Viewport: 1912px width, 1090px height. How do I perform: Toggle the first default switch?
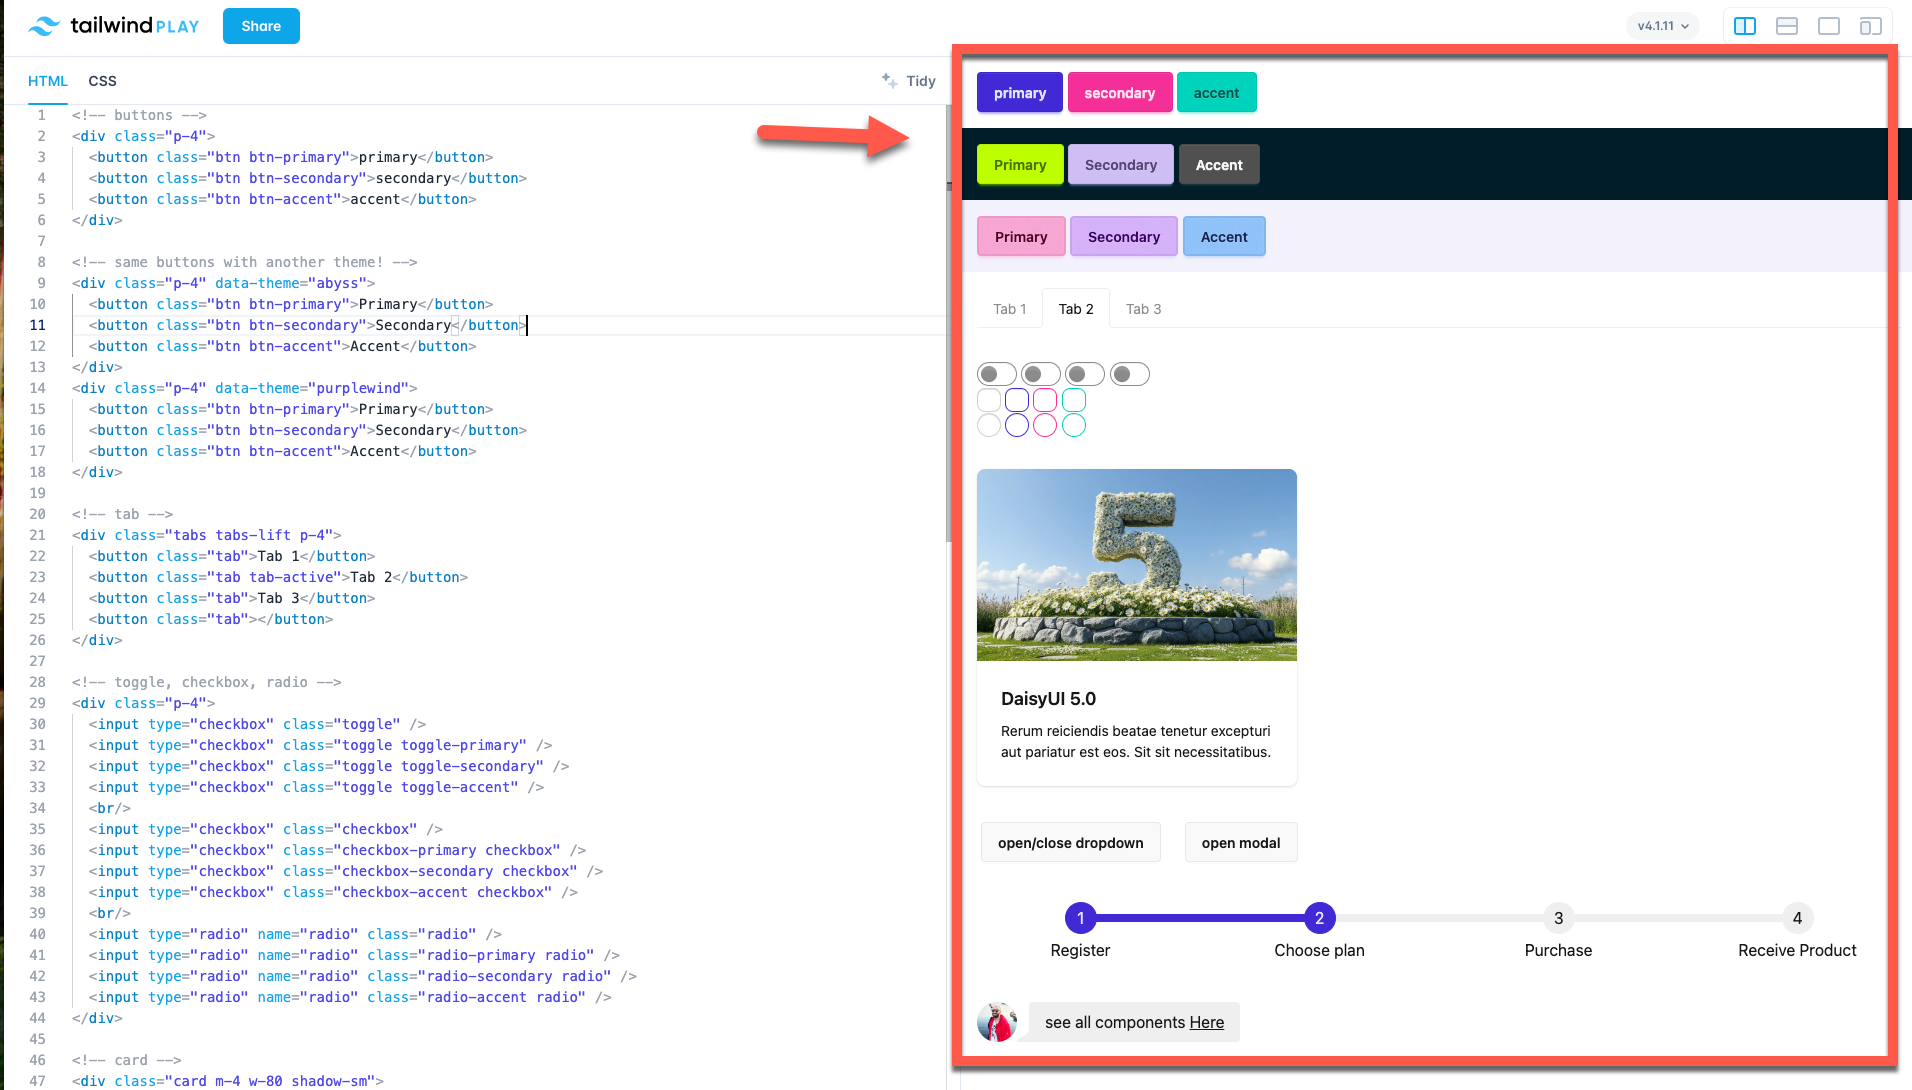pos(997,374)
